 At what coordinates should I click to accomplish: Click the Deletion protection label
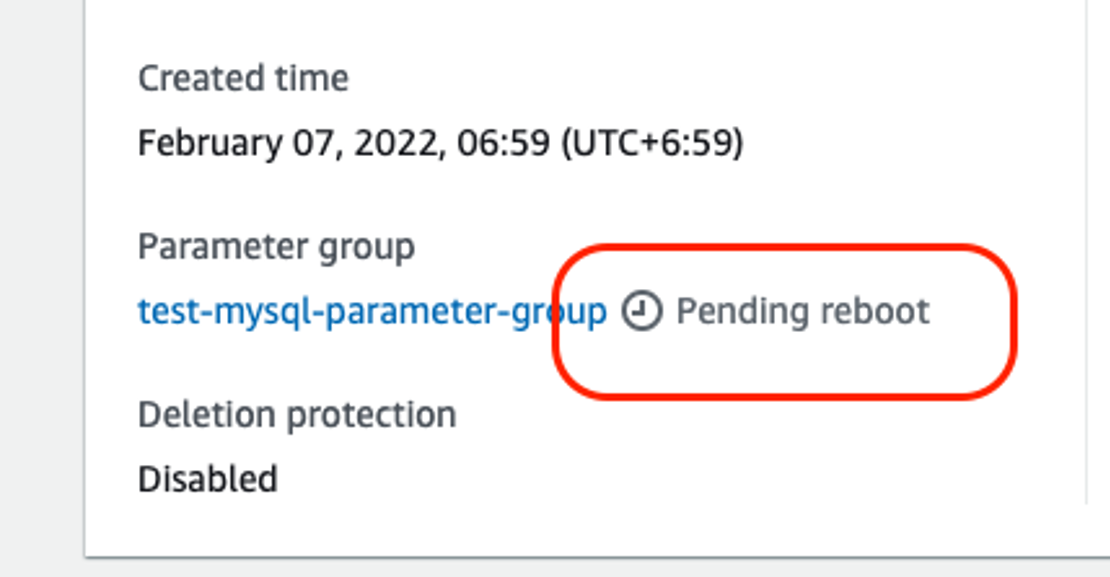[297, 414]
